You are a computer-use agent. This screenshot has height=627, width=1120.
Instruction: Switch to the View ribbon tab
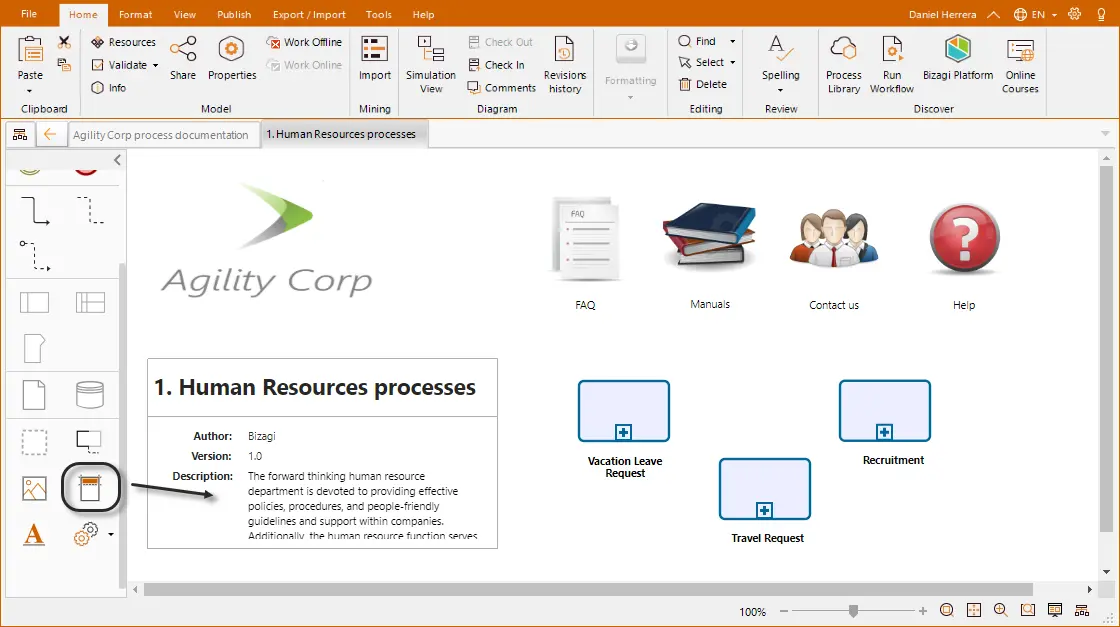click(x=184, y=14)
